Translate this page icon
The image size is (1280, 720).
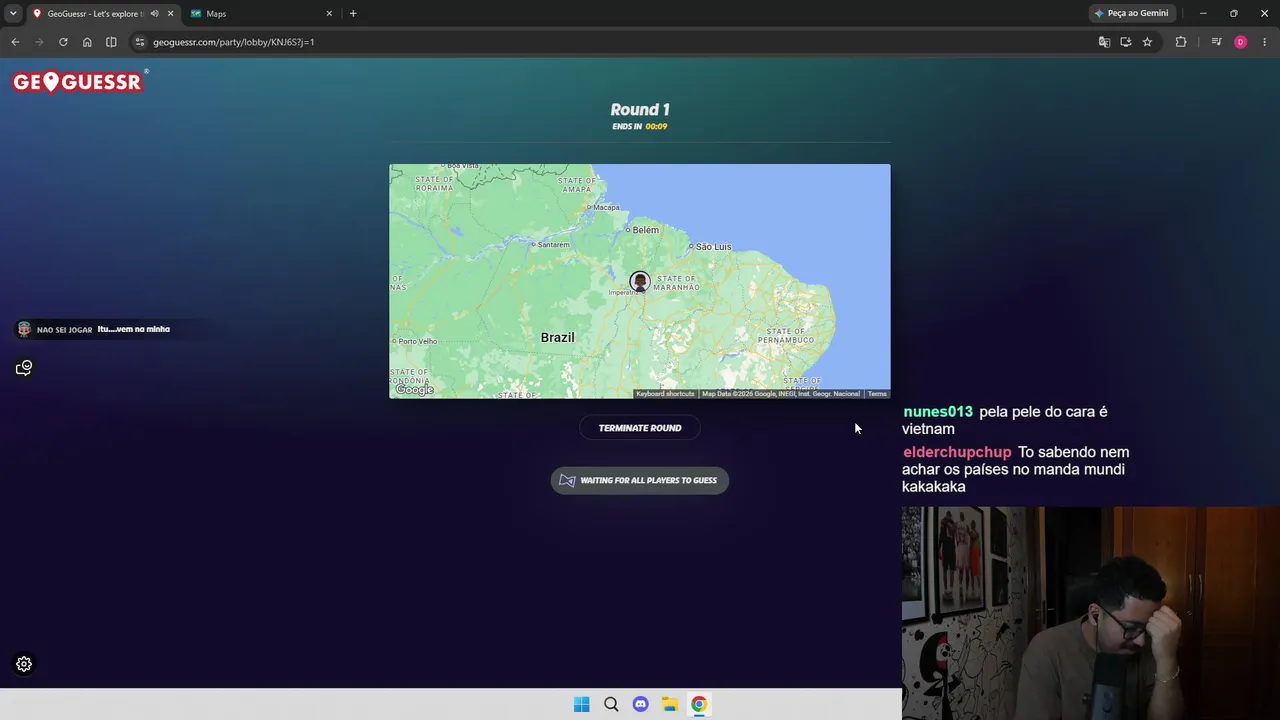pyautogui.click(x=1104, y=42)
